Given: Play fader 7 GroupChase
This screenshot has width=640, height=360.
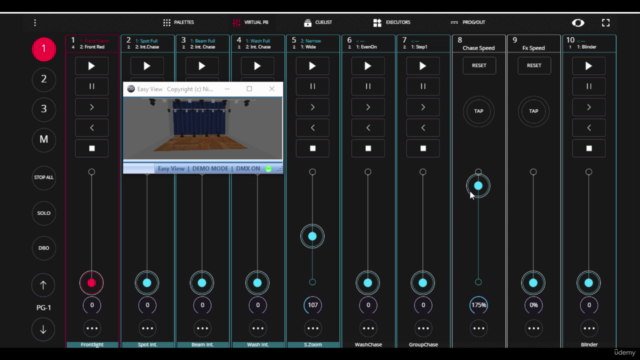Looking at the screenshot, I should pos(423,66).
